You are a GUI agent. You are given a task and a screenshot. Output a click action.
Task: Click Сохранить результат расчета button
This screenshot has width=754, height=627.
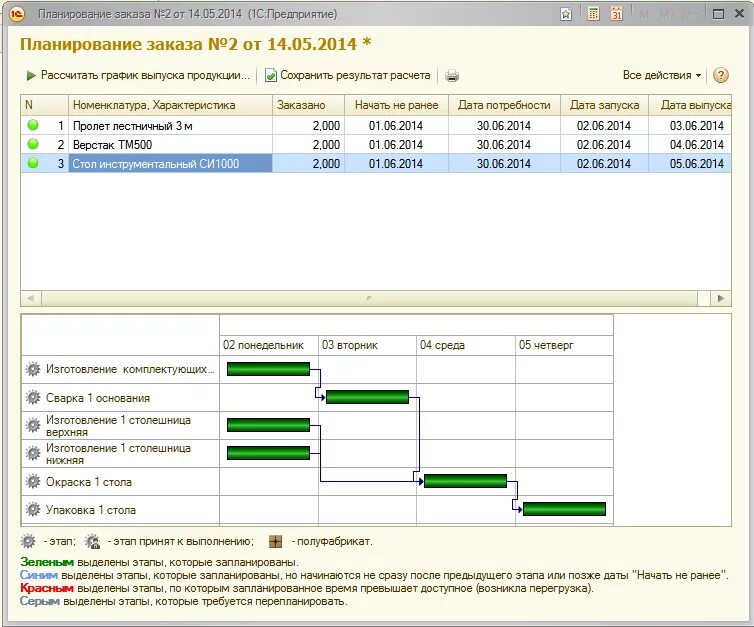348,75
